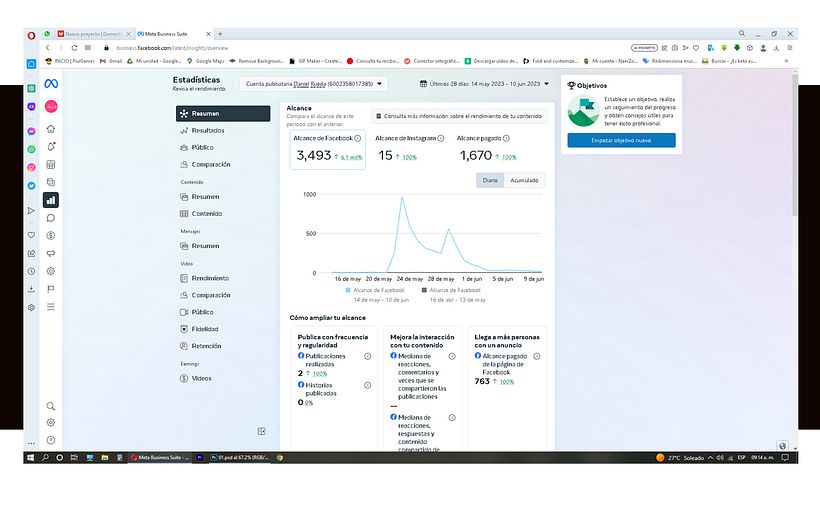This screenshot has height=513, width=820.
Task: Select the Alcance de Facebook metric card
Action: [327, 149]
